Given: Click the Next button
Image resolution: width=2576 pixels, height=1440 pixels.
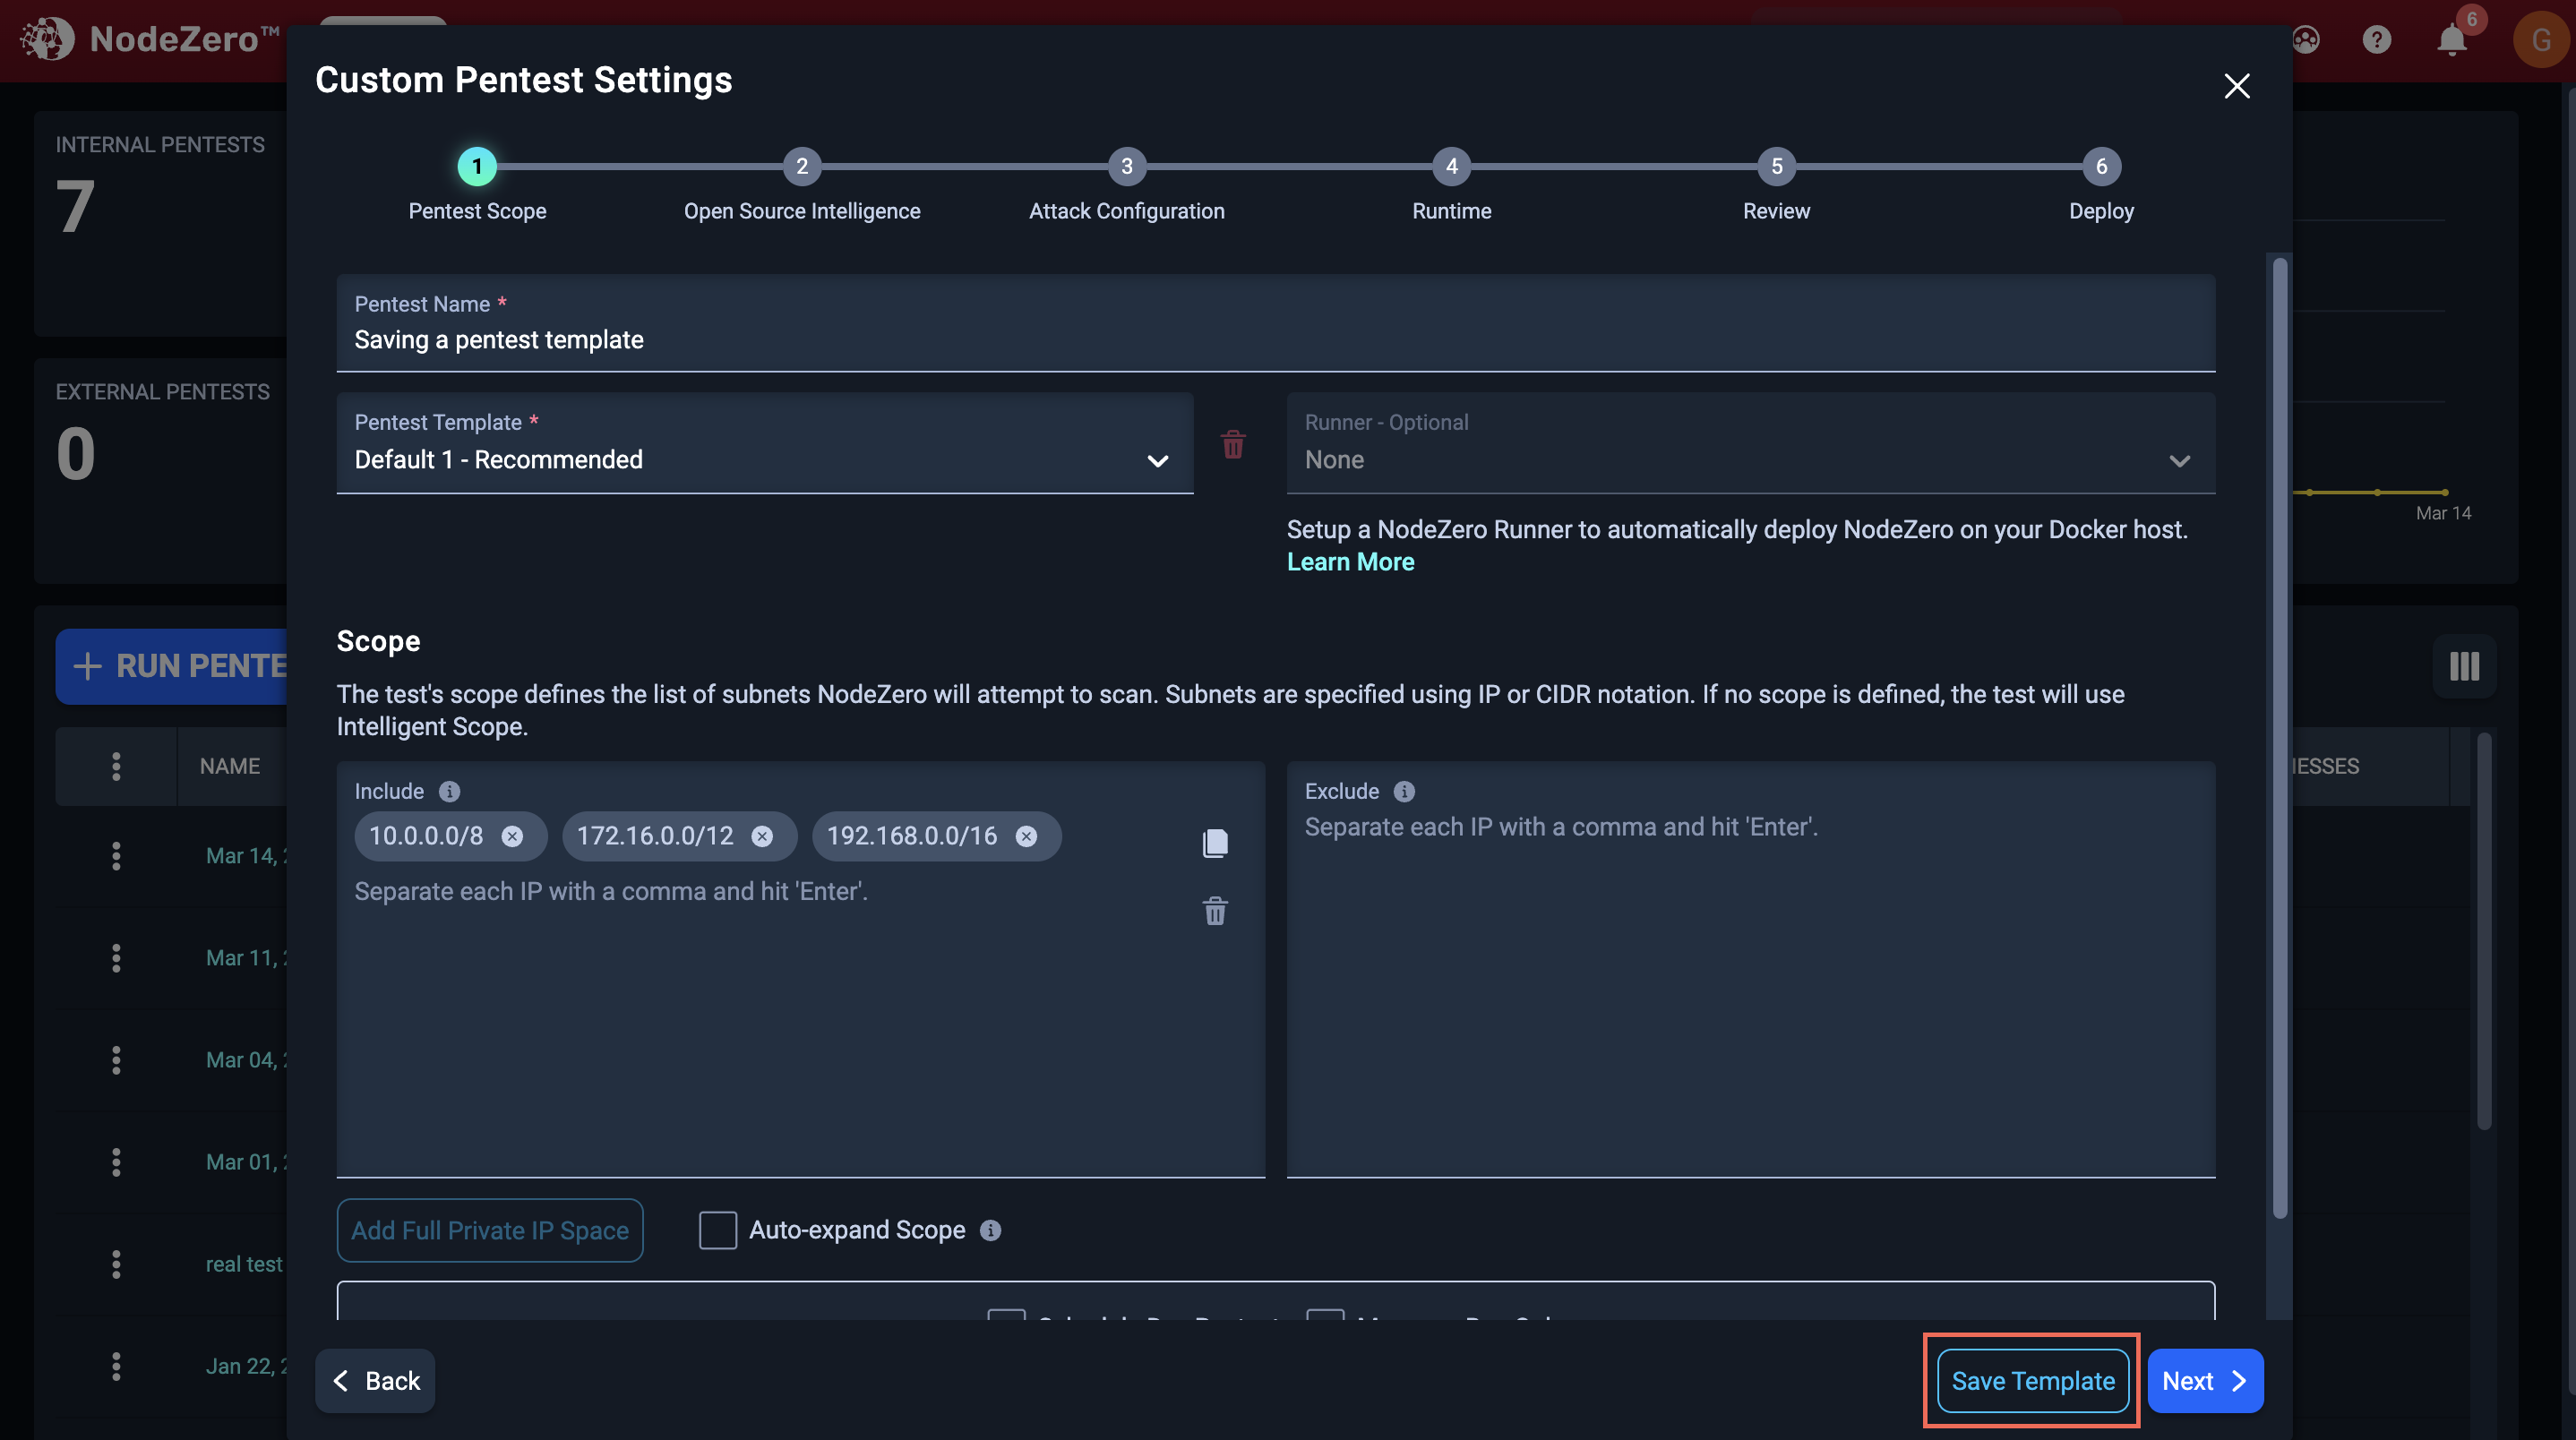Looking at the screenshot, I should click(2205, 1381).
